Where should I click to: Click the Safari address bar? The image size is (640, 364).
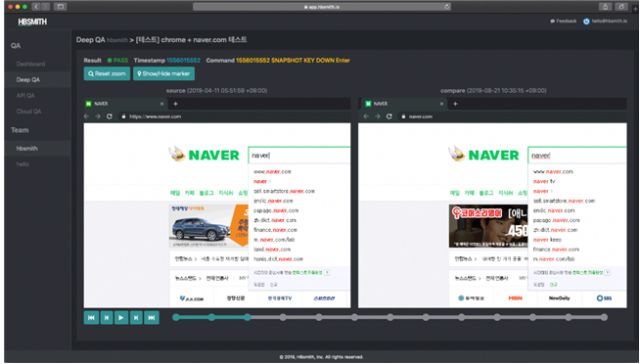click(x=322, y=7)
